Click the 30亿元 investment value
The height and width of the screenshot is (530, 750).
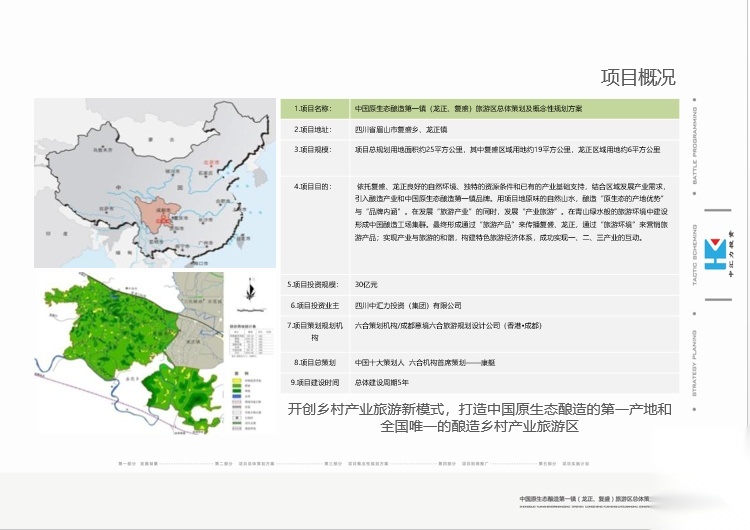pyautogui.click(x=366, y=285)
